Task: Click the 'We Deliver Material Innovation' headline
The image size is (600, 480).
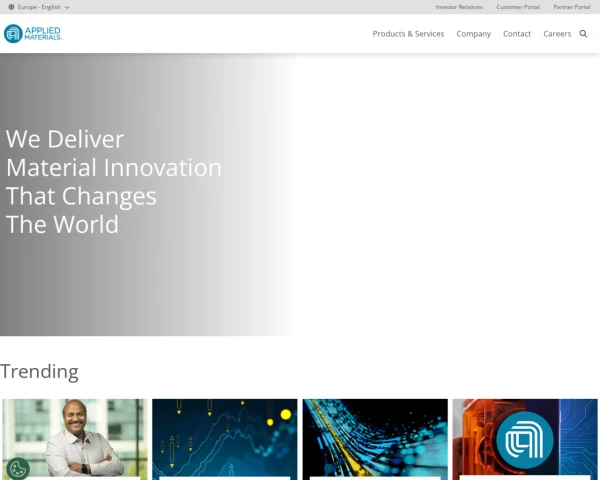Action: click(x=113, y=182)
